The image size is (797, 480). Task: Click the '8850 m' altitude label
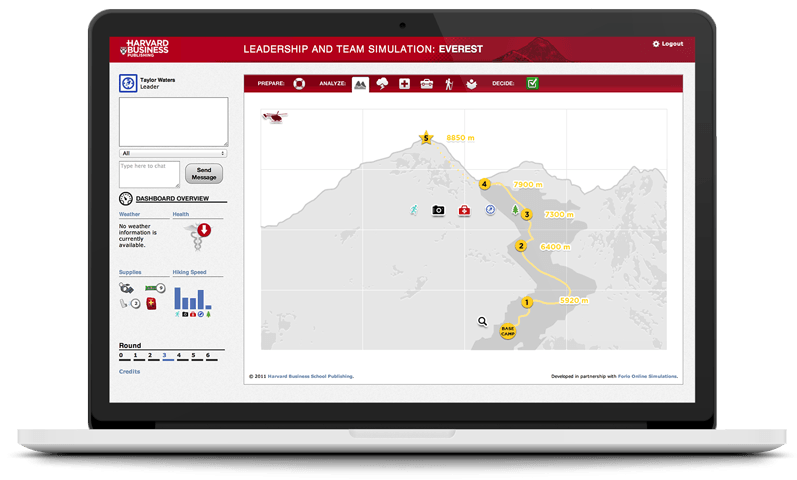(461, 138)
